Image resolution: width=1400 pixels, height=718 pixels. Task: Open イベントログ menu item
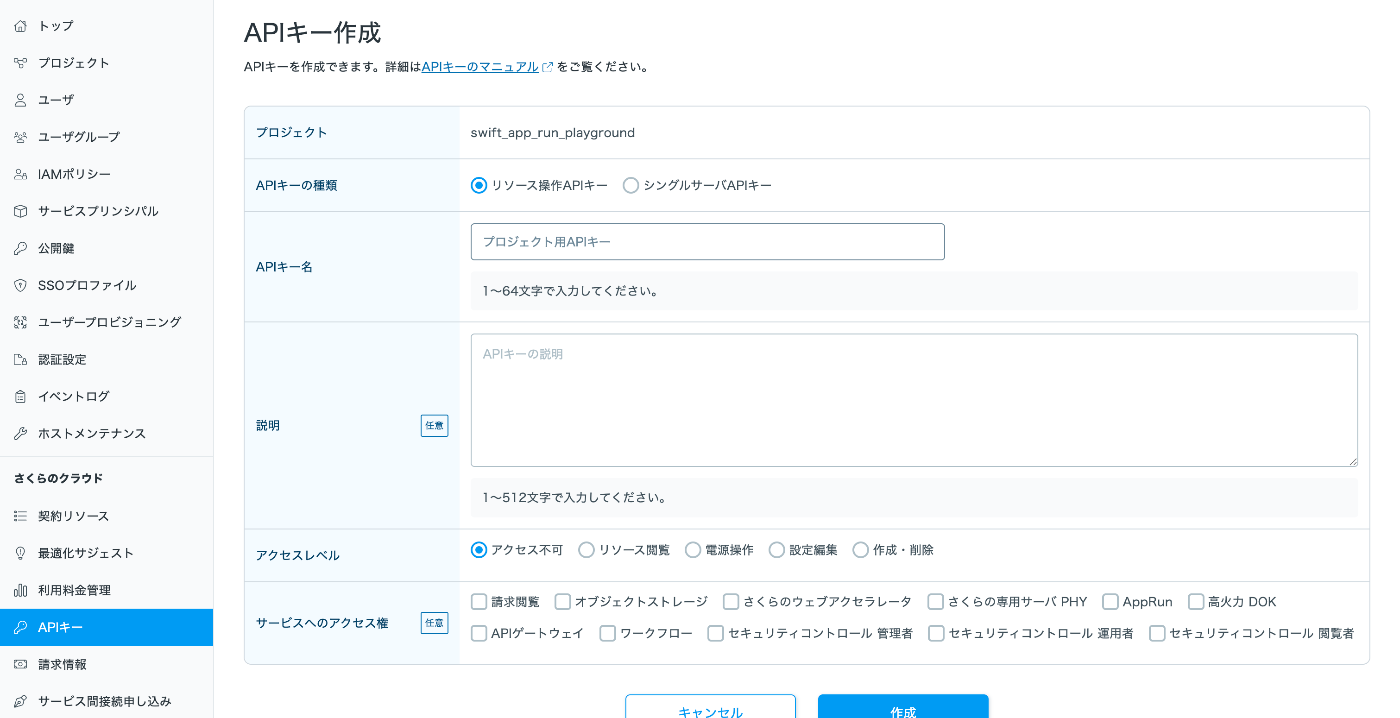[106, 396]
